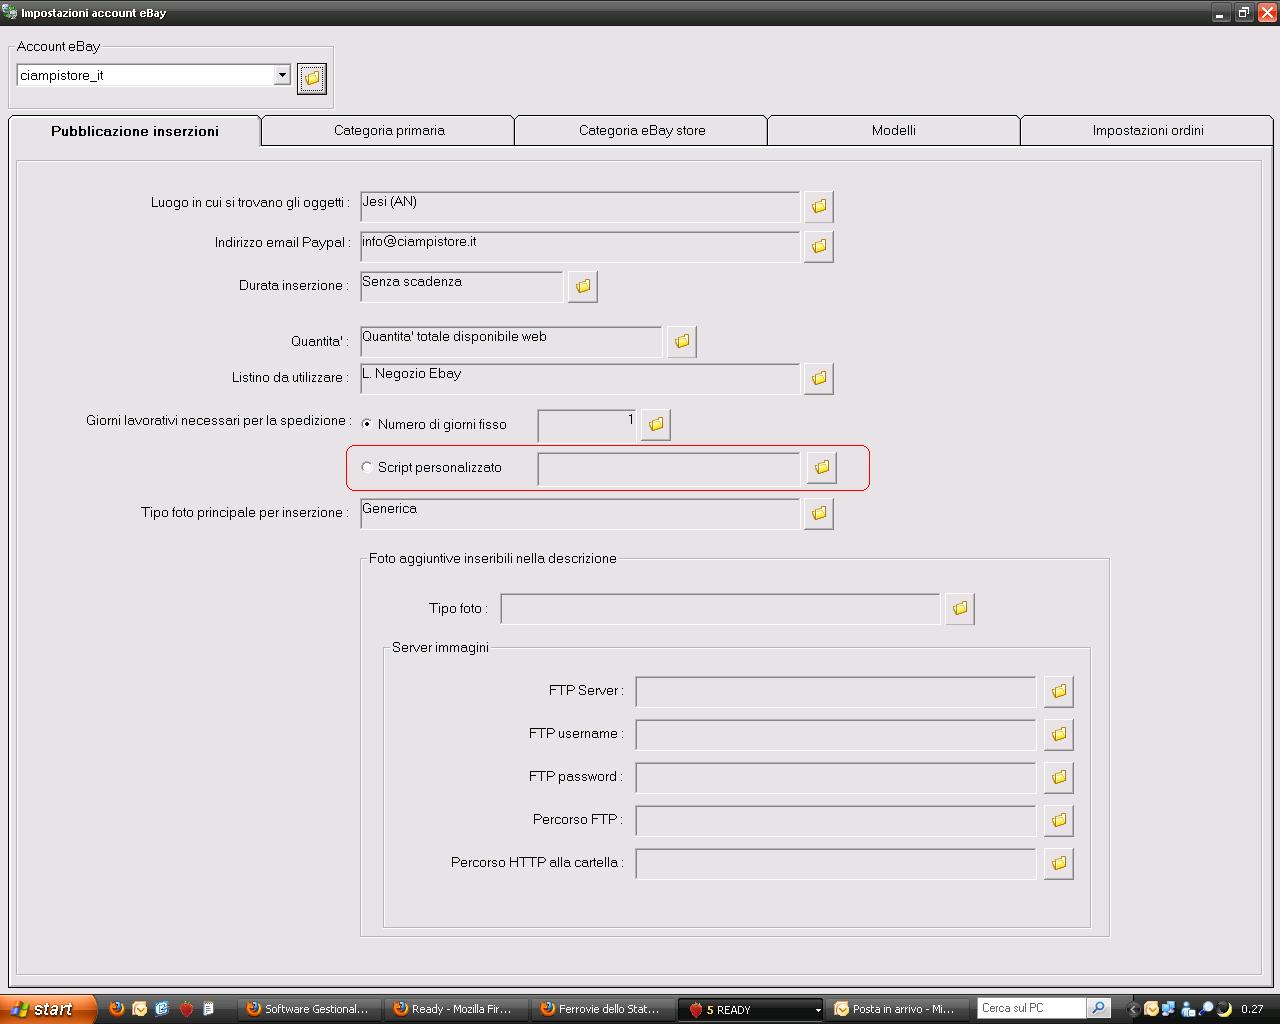This screenshot has height=1024, width=1280.
Task: Click the mail envelope icon in system tray
Action: (1152, 1009)
